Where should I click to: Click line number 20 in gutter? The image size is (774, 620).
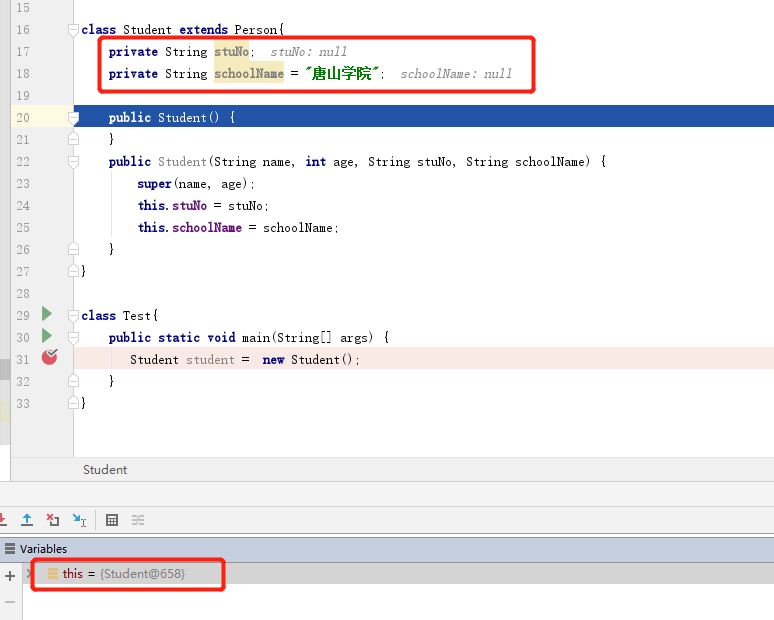(23, 117)
